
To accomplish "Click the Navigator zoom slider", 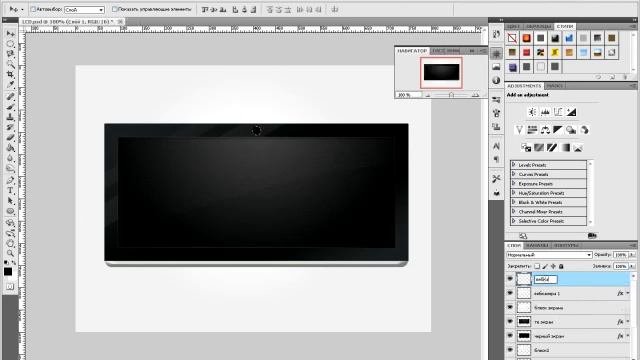I will pyautogui.click(x=451, y=95).
